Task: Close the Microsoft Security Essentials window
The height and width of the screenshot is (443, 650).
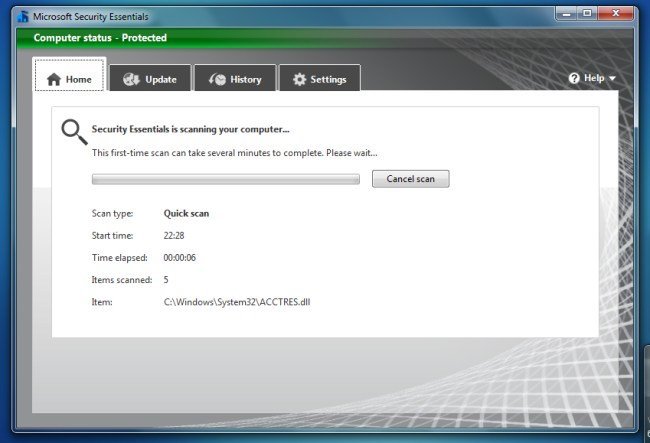Action: (x=615, y=14)
